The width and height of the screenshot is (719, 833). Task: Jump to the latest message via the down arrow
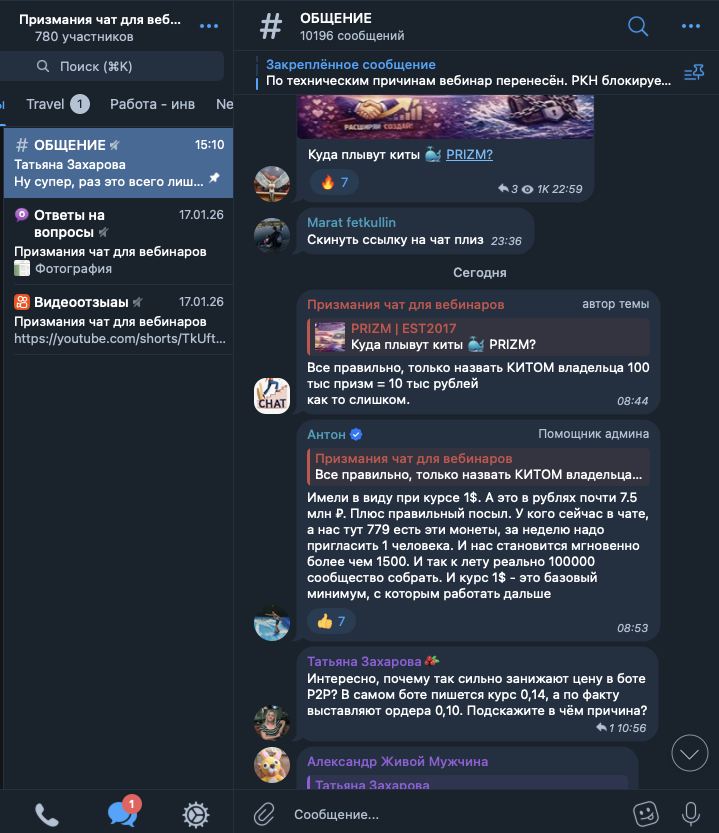[689, 753]
